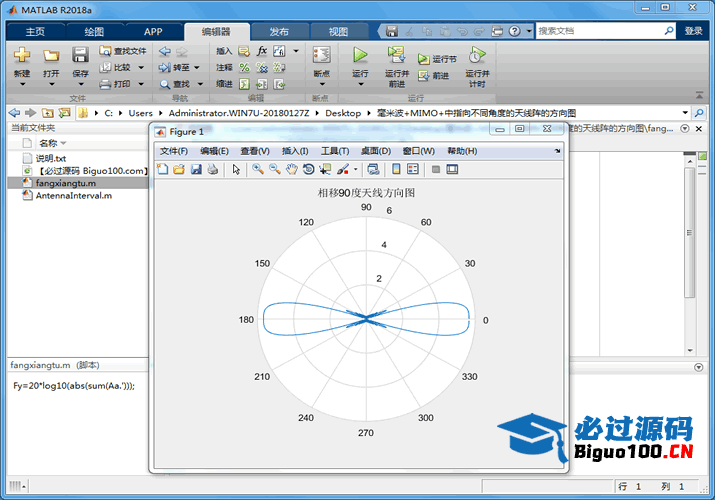Image resolution: width=715 pixels, height=500 pixels.
Task: Switch to the View (视图) tab
Action: click(x=338, y=31)
